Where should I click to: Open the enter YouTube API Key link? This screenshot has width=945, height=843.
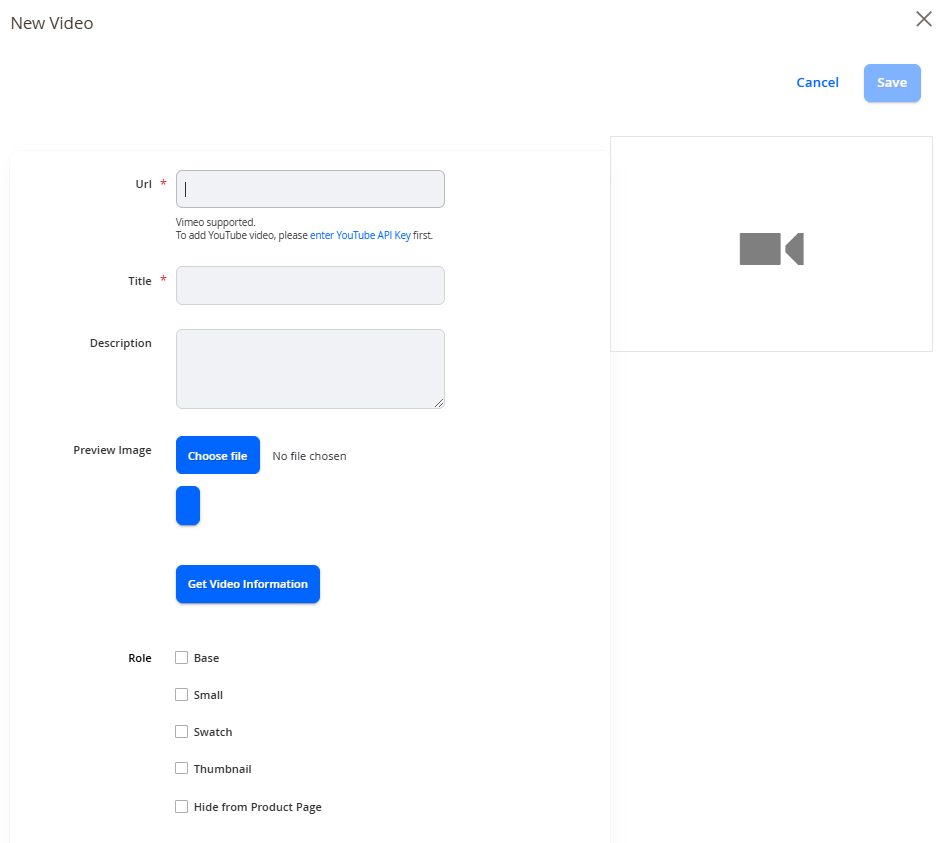pyautogui.click(x=360, y=235)
